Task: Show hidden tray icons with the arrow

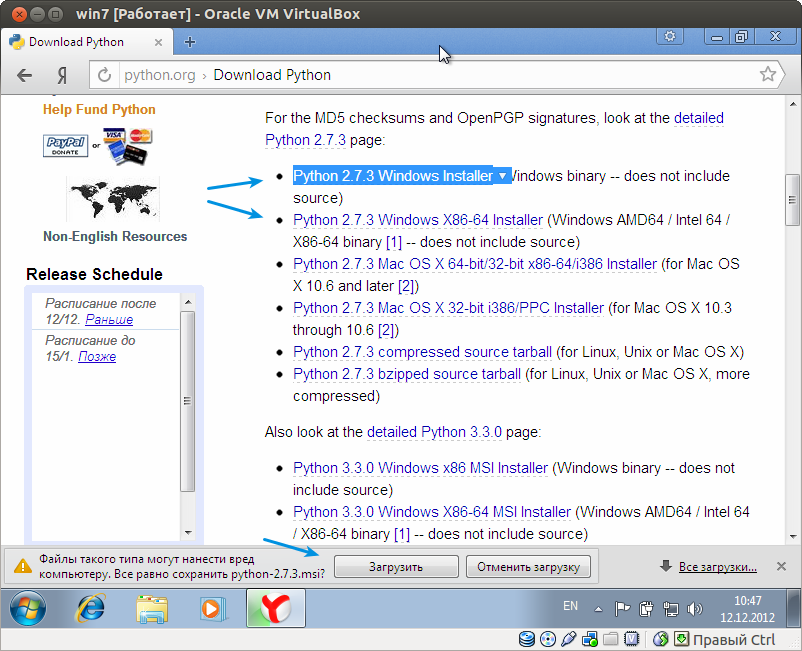Action: click(x=598, y=609)
